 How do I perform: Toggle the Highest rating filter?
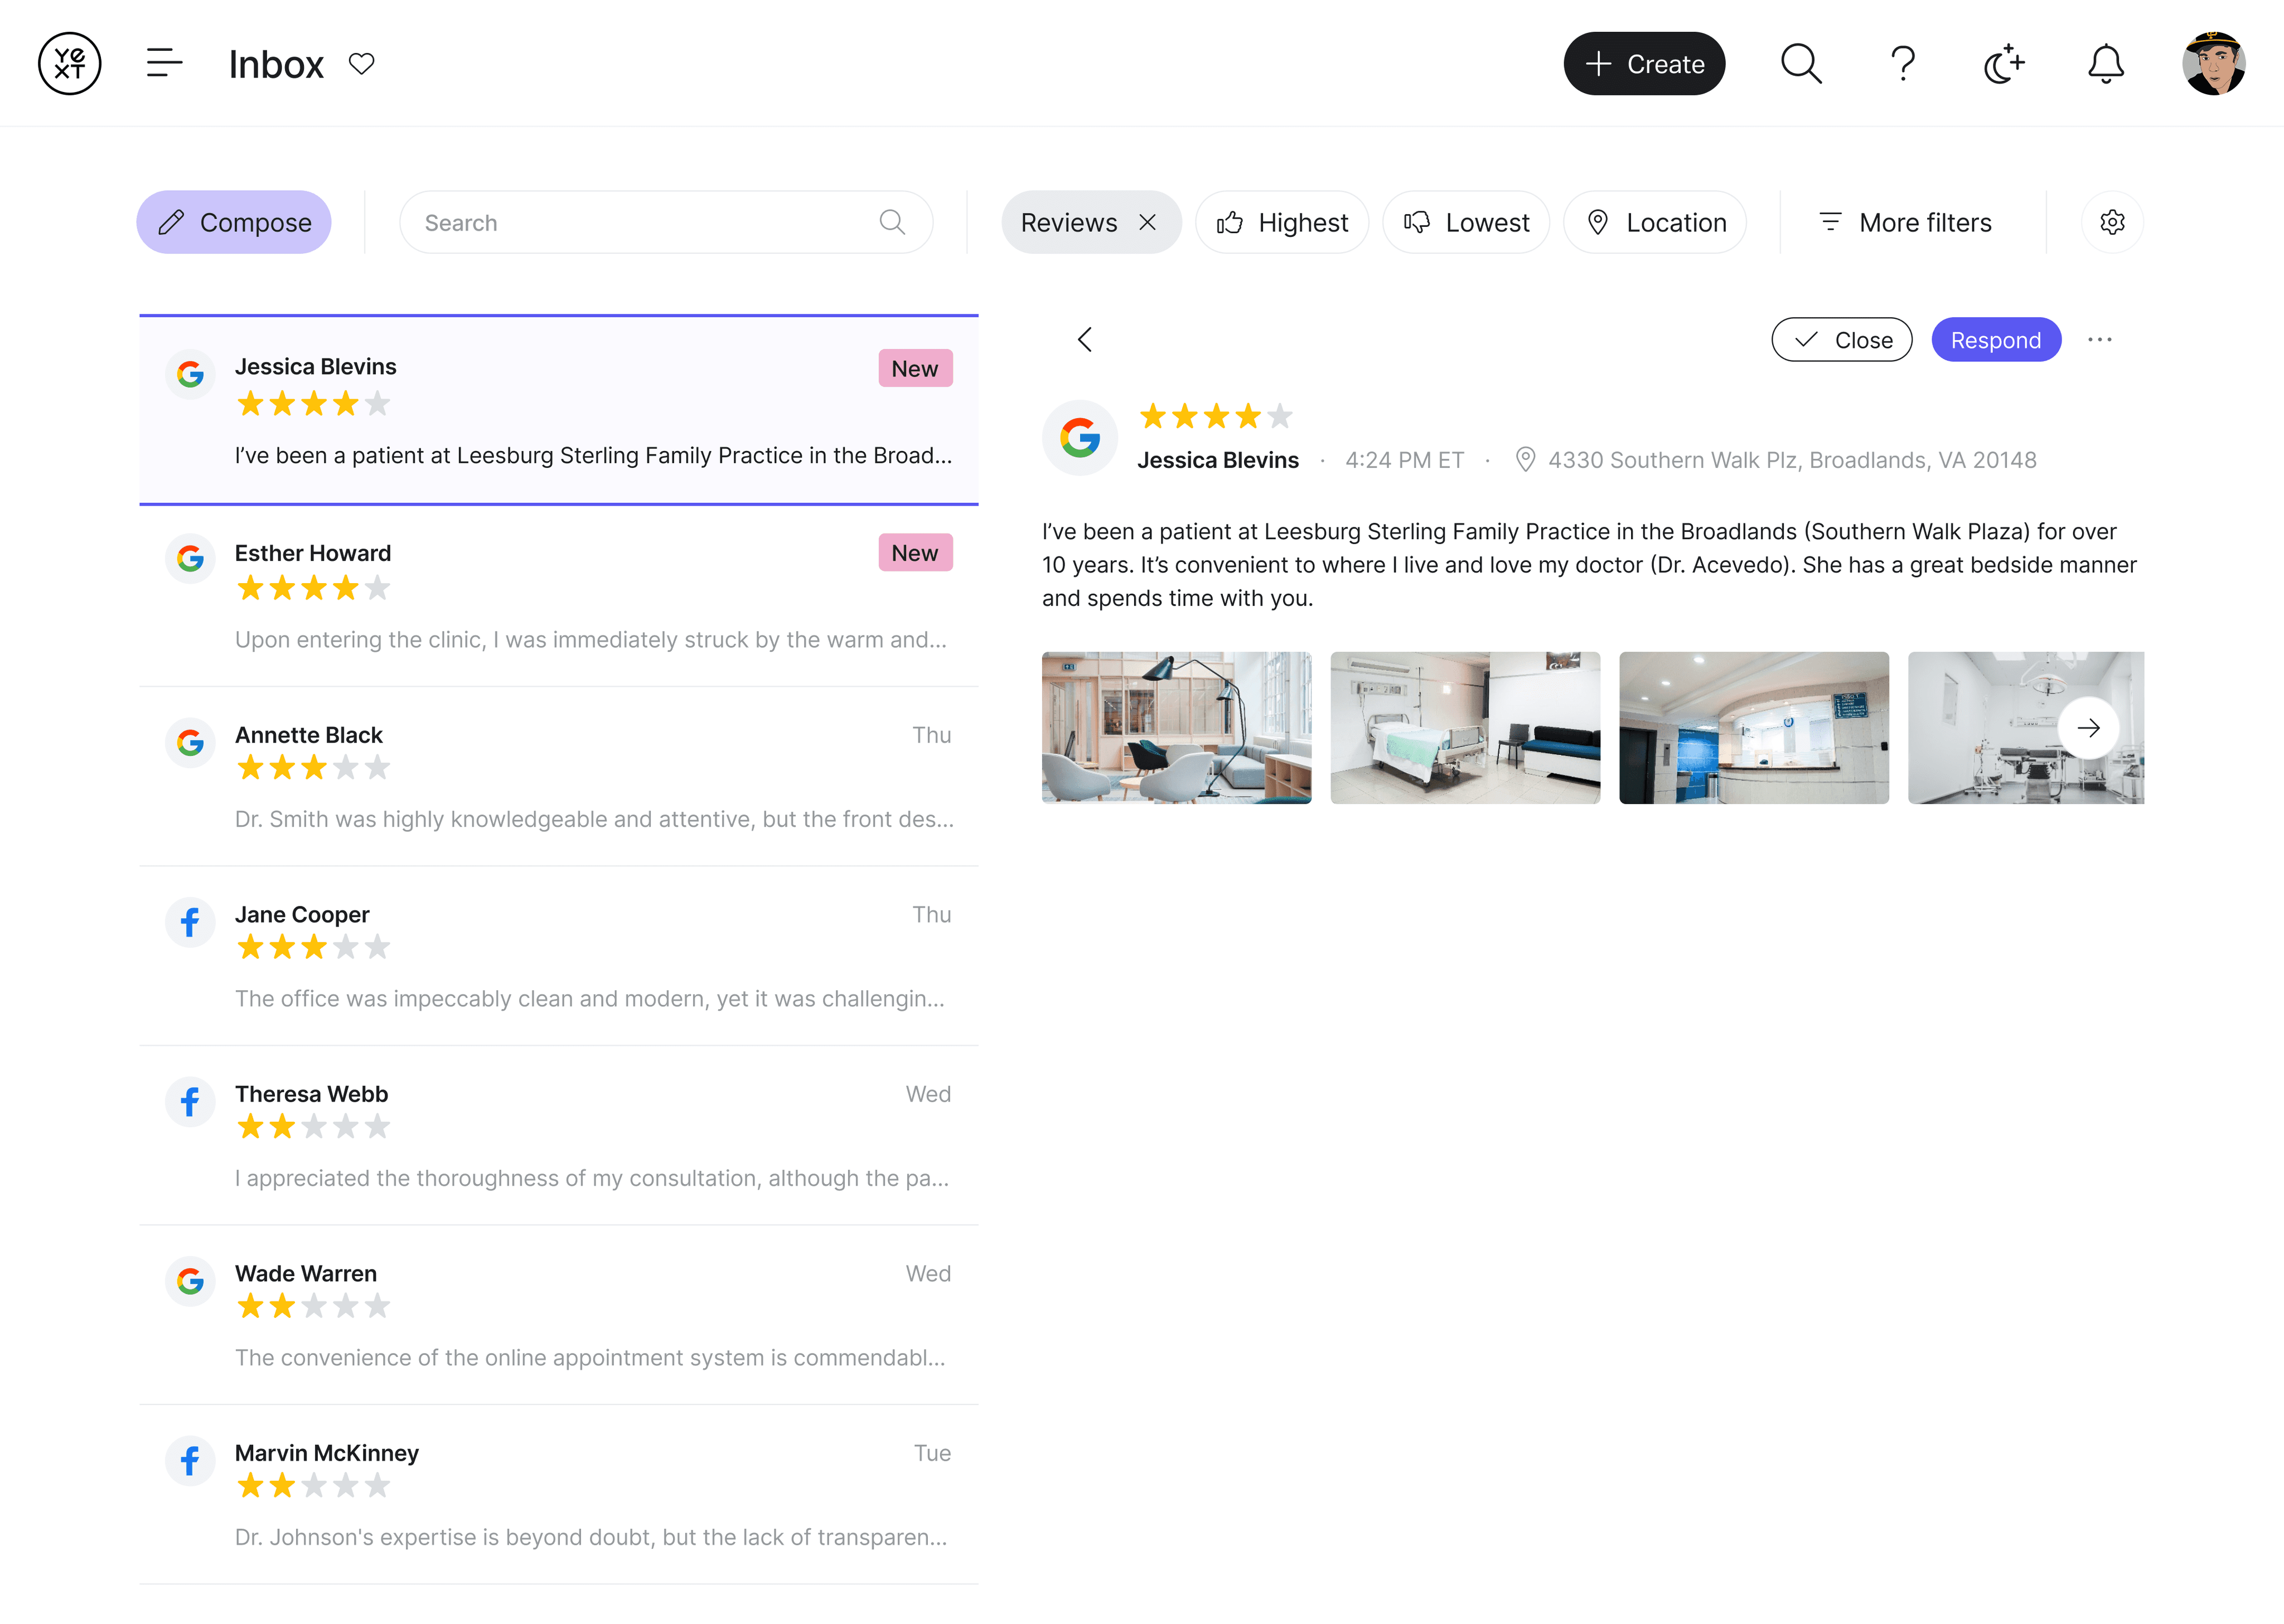coord(1282,222)
